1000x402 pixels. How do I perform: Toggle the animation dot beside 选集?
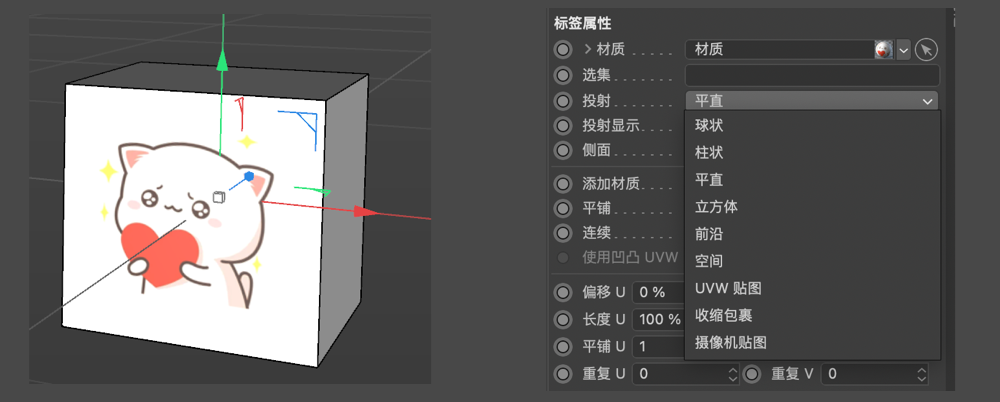[x=562, y=75]
